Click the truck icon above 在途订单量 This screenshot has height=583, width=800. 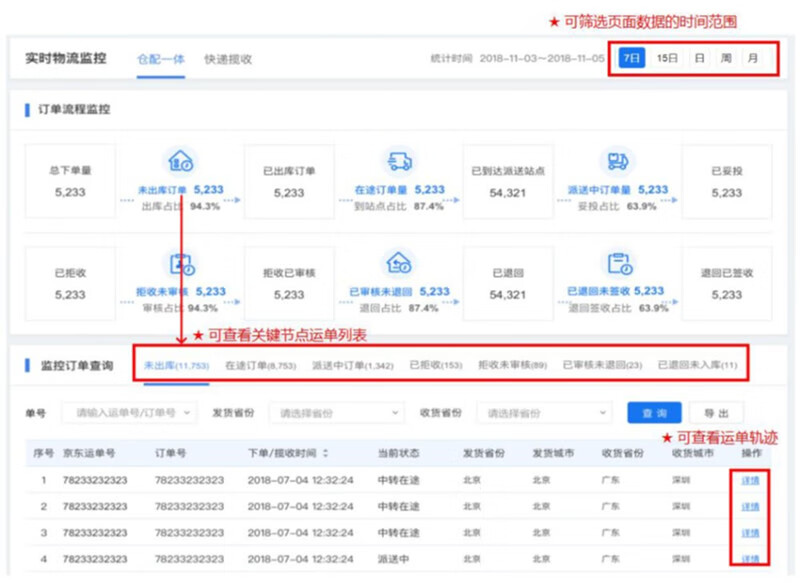398,161
